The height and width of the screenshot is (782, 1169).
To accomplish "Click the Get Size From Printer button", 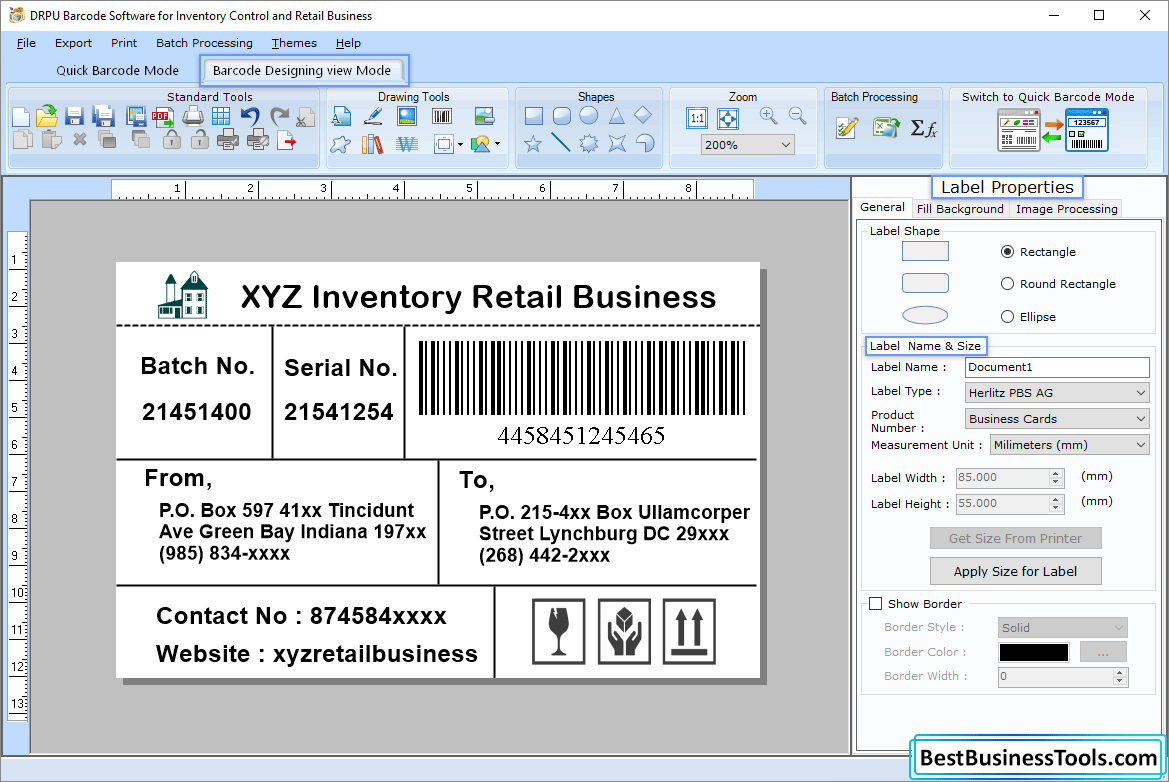I will point(1015,538).
